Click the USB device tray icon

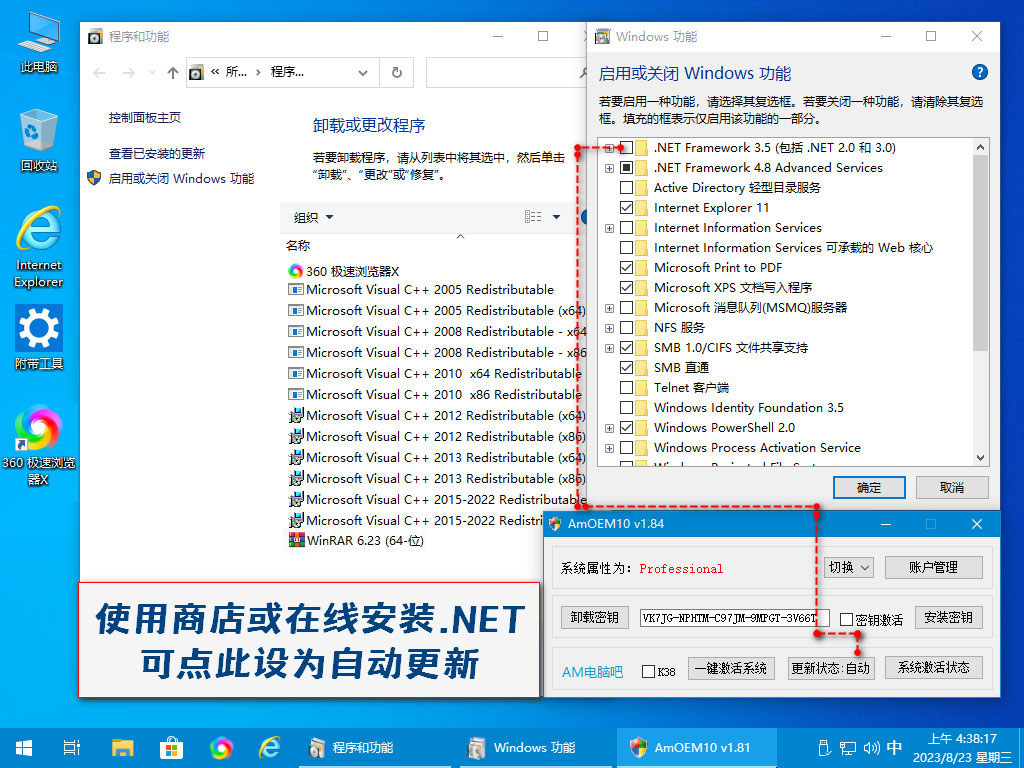[x=825, y=748]
